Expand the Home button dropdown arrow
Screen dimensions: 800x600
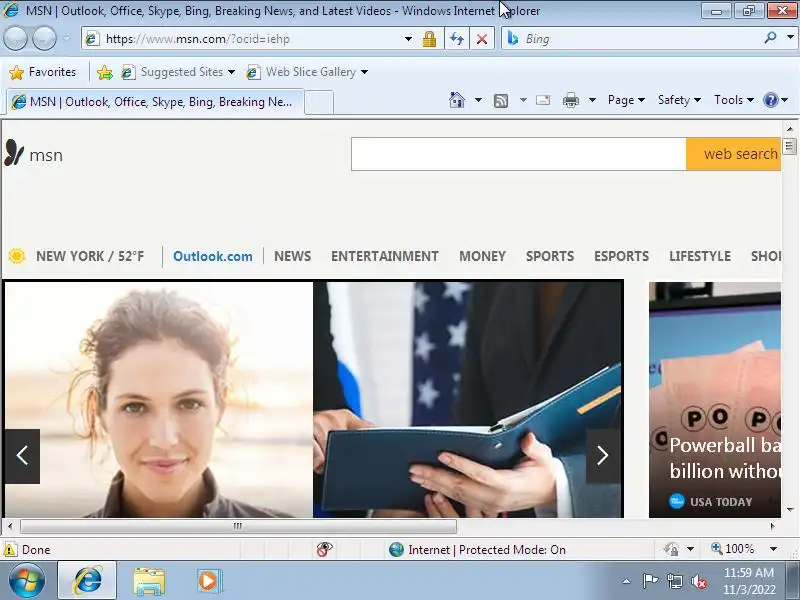click(x=478, y=100)
